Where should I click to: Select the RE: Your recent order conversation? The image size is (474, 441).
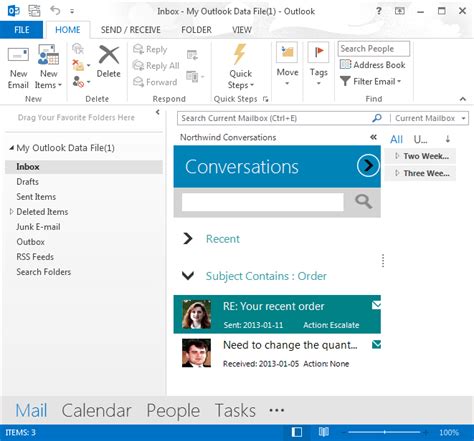[x=277, y=314]
